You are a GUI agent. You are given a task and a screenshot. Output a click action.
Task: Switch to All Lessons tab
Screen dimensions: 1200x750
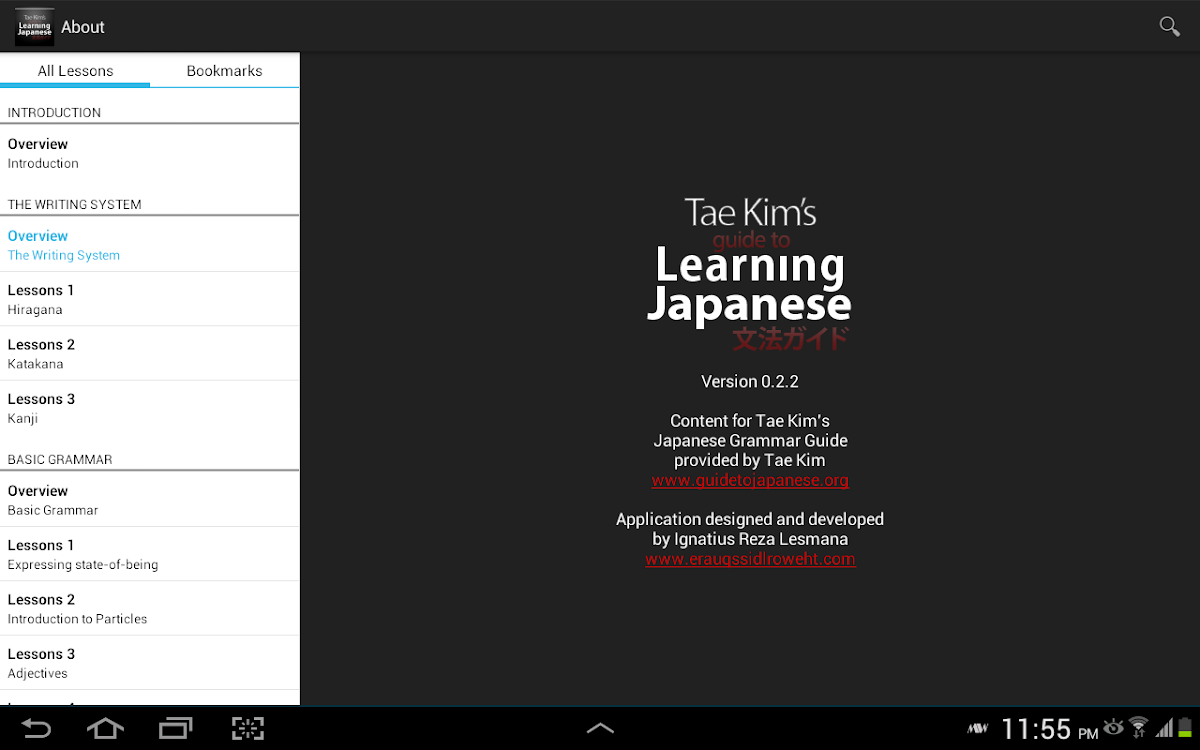pyautogui.click(x=75, y=70)
